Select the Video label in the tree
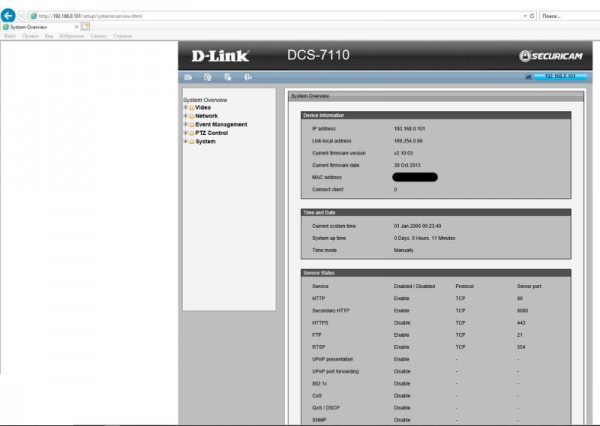The width and height of the screenshot is (600, 426). (203, 108)
